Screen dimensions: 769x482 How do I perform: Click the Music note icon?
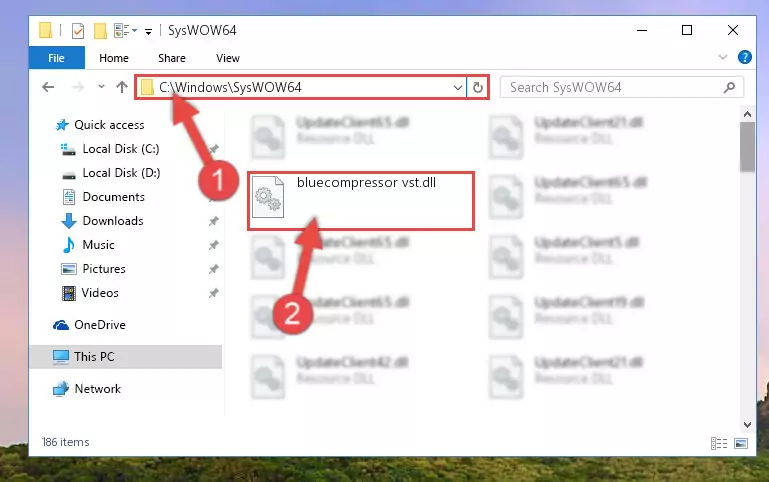pos(69,245)
